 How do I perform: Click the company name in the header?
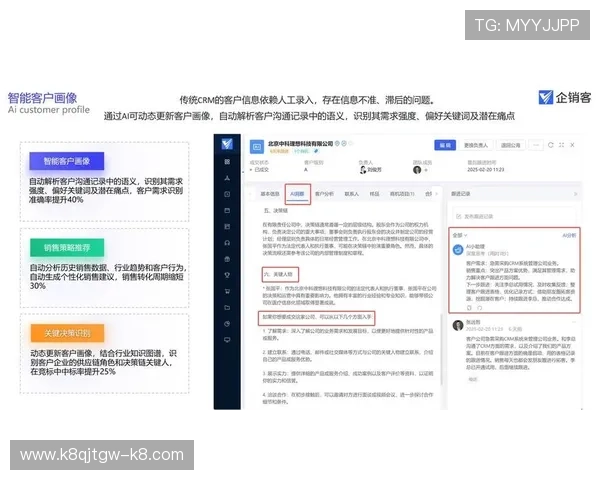click(300, 144)
